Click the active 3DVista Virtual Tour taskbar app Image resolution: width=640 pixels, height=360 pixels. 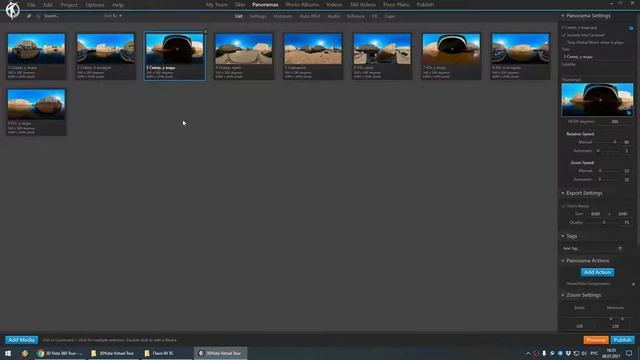pyautogui.click(x=220, y=353)
